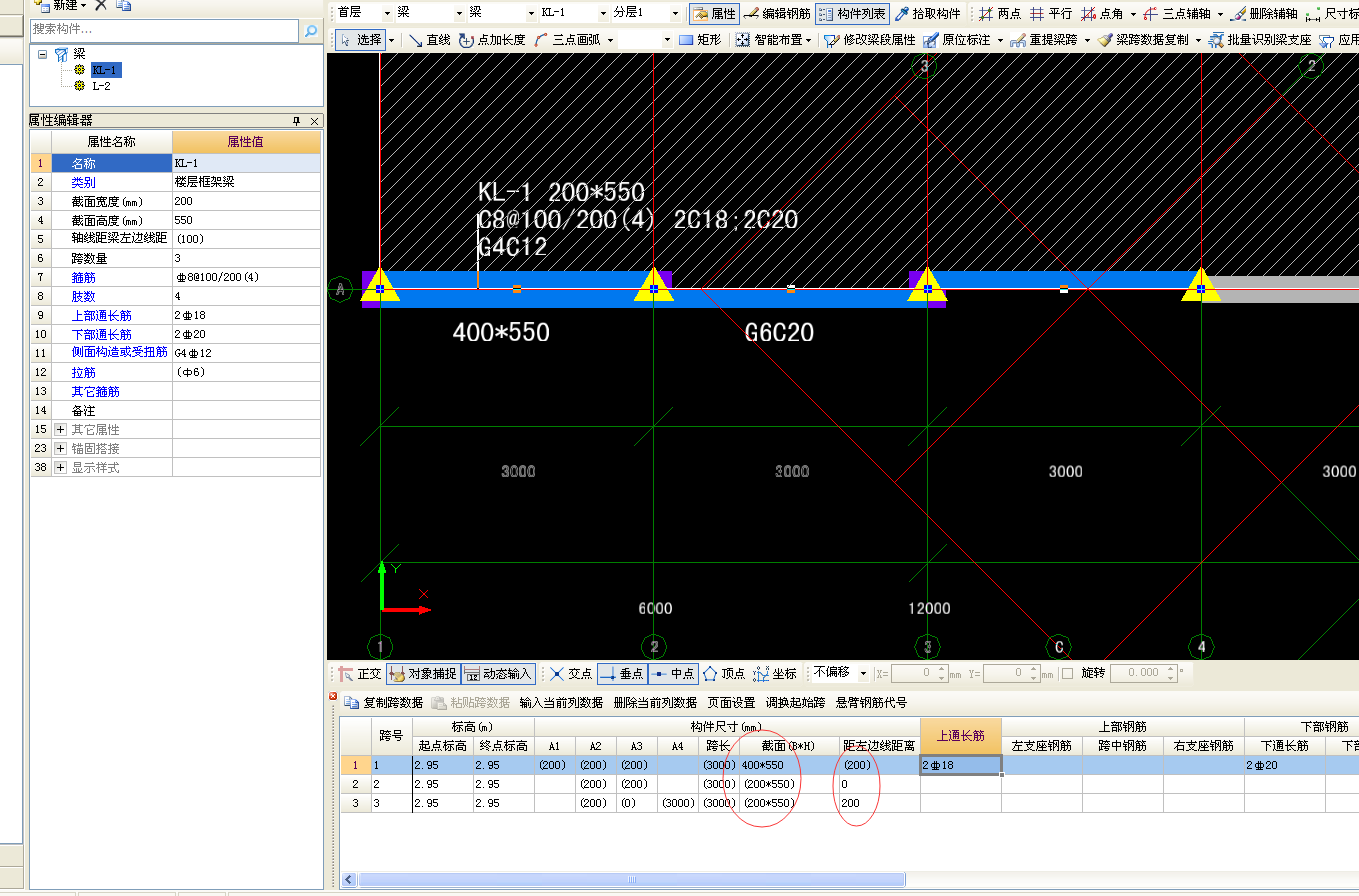Screen dimensions: 1359x896
Task: Select the 三点辅轴 three-point auxiliary axis tool
Action: point(1176,13)
